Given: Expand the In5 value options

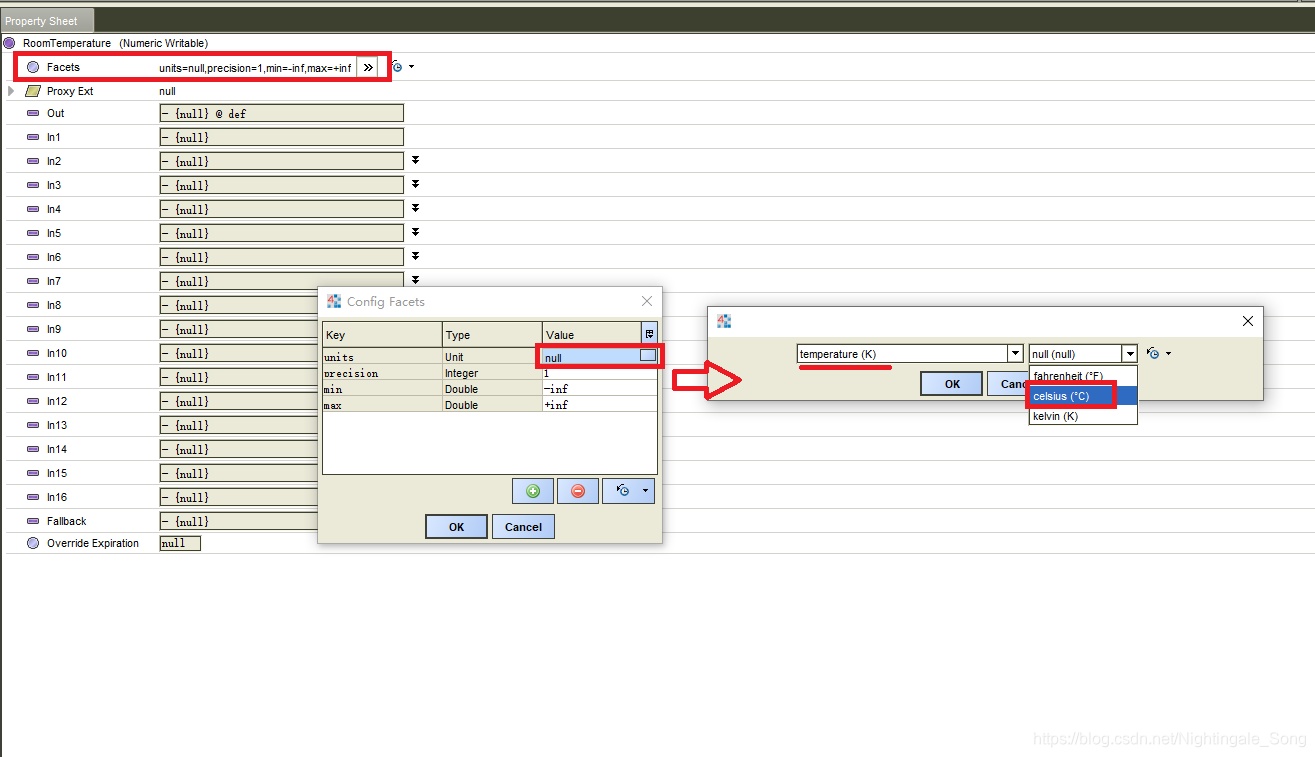Looking at the screenshot, I should click(415, 232).
